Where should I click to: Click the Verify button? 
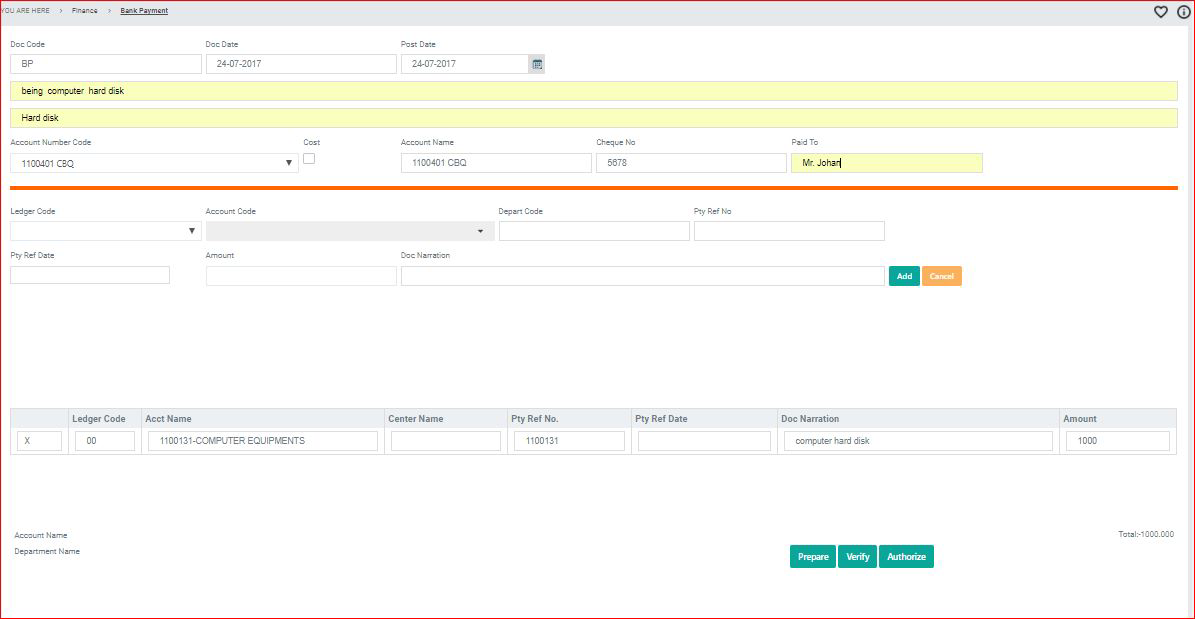858,557
